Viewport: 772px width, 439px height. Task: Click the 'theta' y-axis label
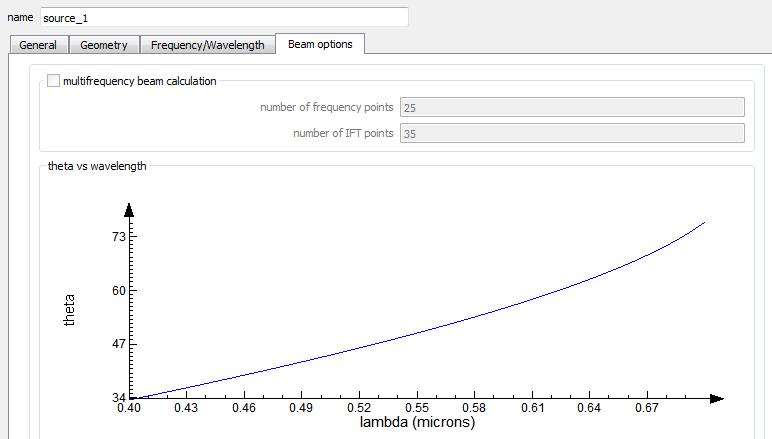click(69, 310)
